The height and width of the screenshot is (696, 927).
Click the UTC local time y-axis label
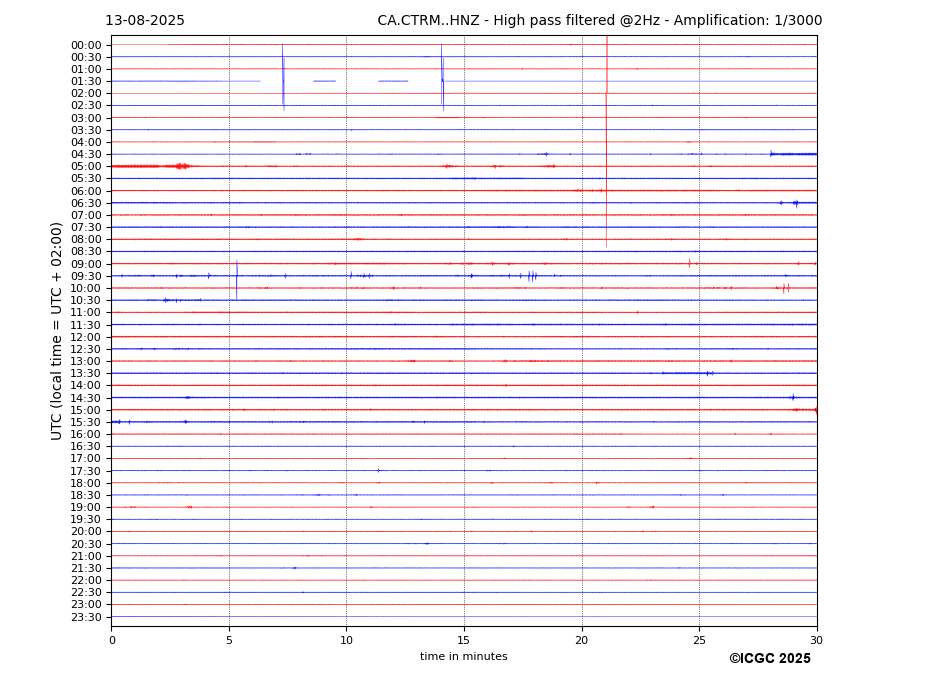(56, 331)
